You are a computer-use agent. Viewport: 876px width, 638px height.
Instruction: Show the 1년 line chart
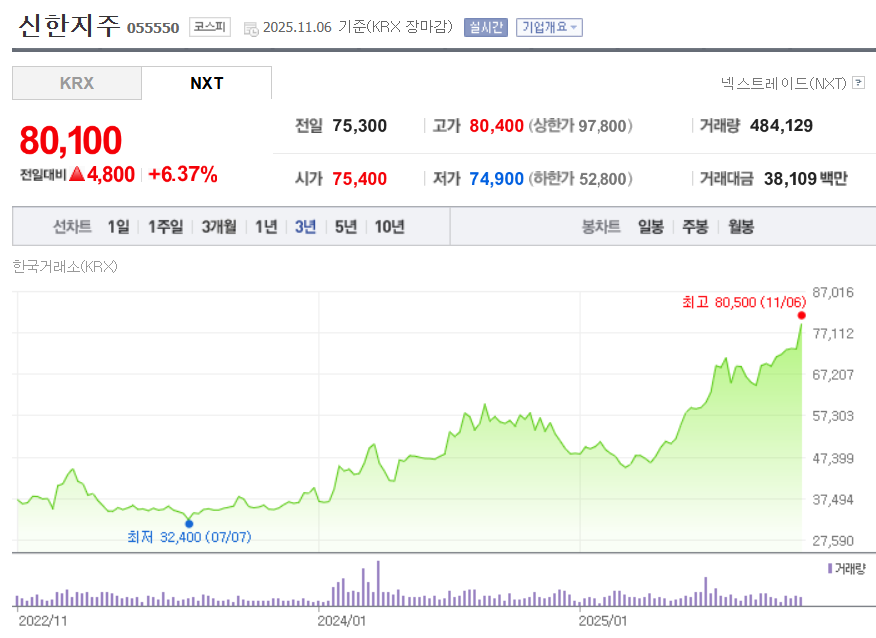[x=266, y=226]
